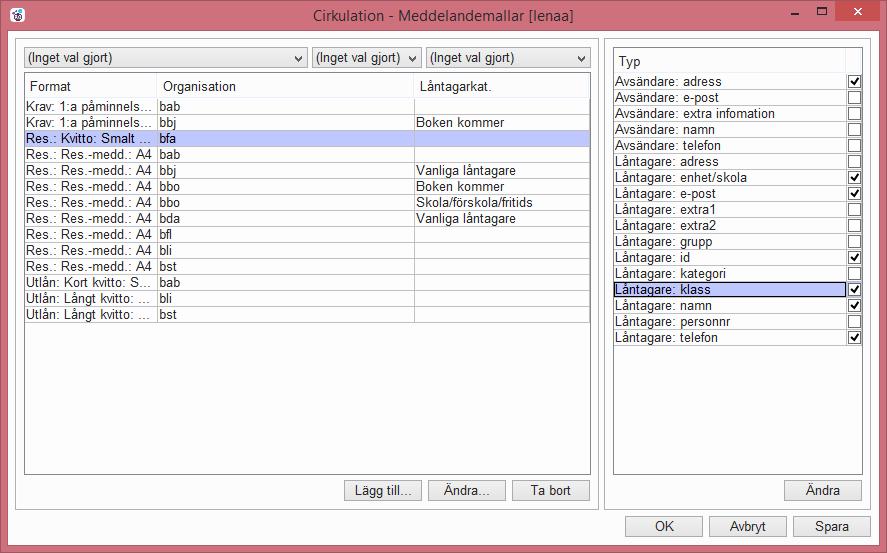Cancel with the Avbryt button

(747, 526)
